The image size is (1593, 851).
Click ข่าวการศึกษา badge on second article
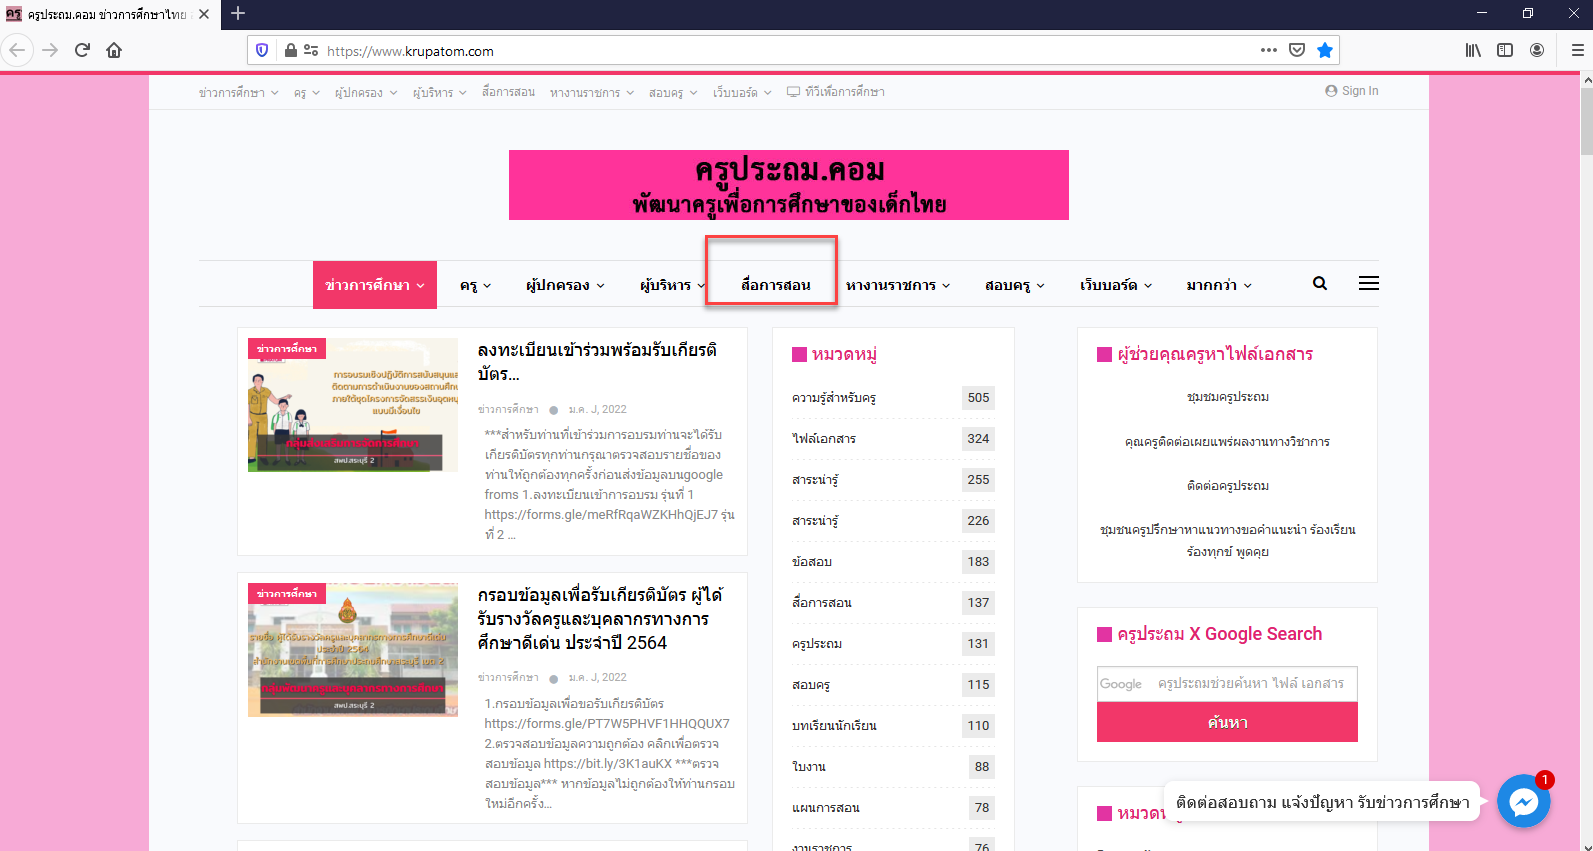(286, 594)
